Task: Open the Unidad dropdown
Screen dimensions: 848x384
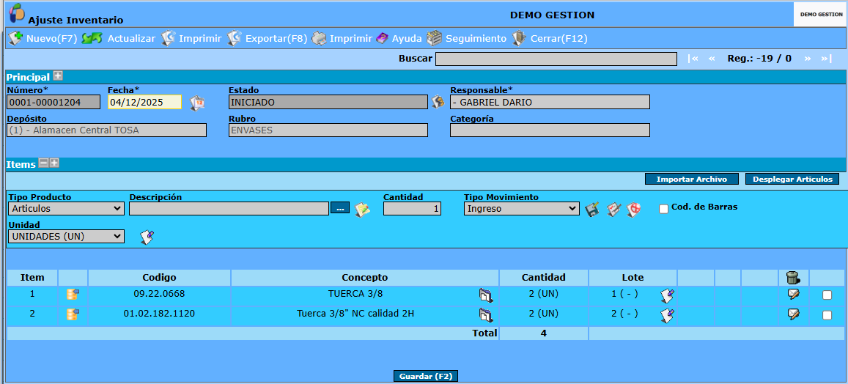Action: pos(67,236)
